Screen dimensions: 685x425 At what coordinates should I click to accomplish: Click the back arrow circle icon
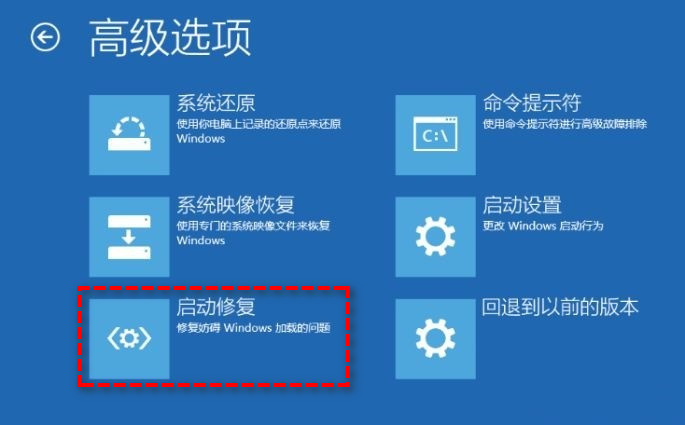(x=45, y=38)
